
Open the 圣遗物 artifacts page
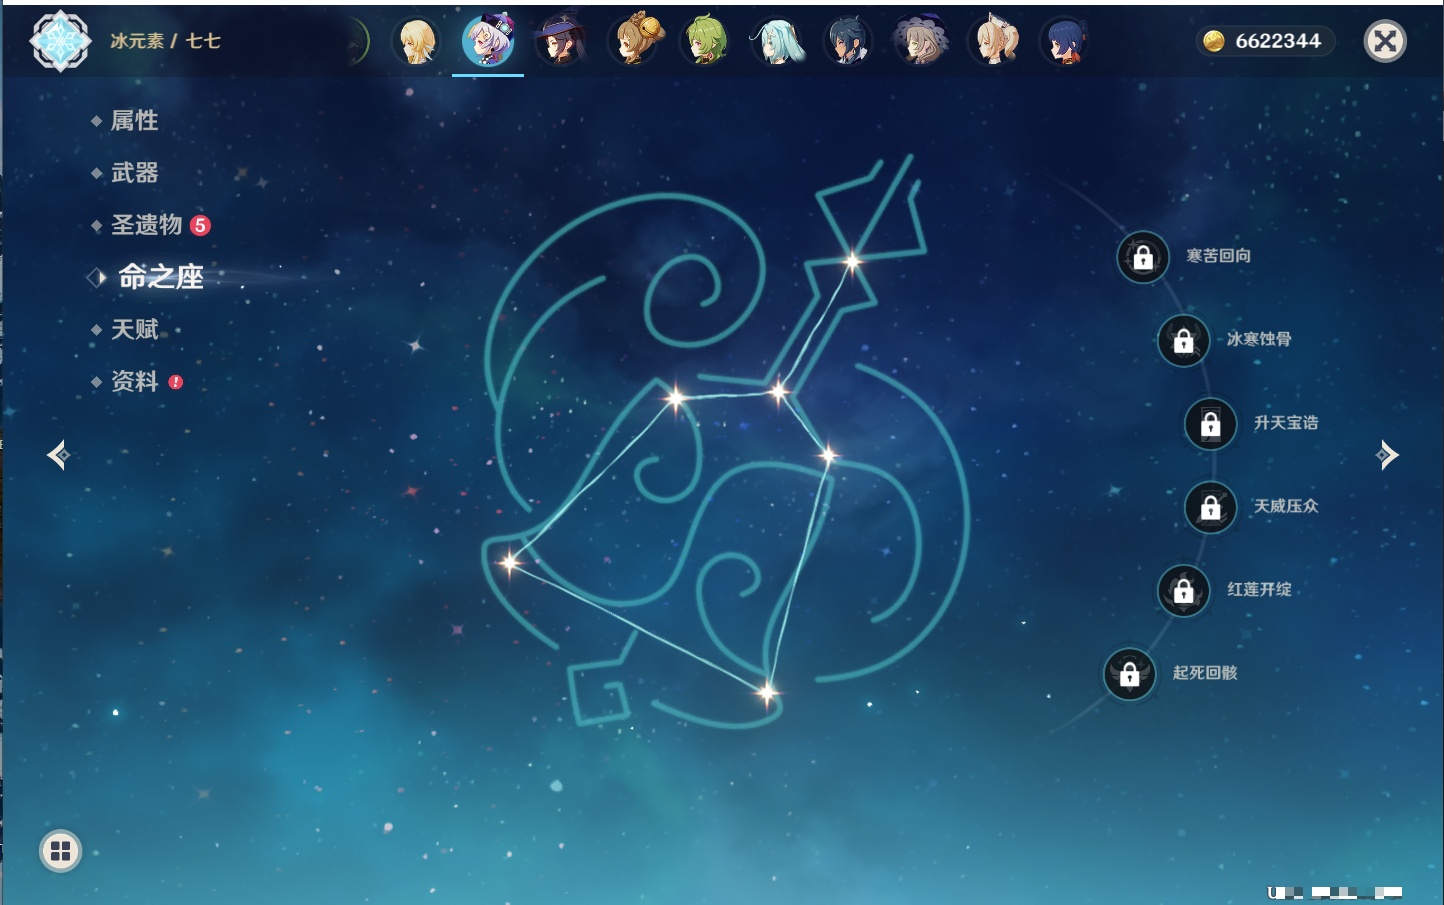click(146, 225)
